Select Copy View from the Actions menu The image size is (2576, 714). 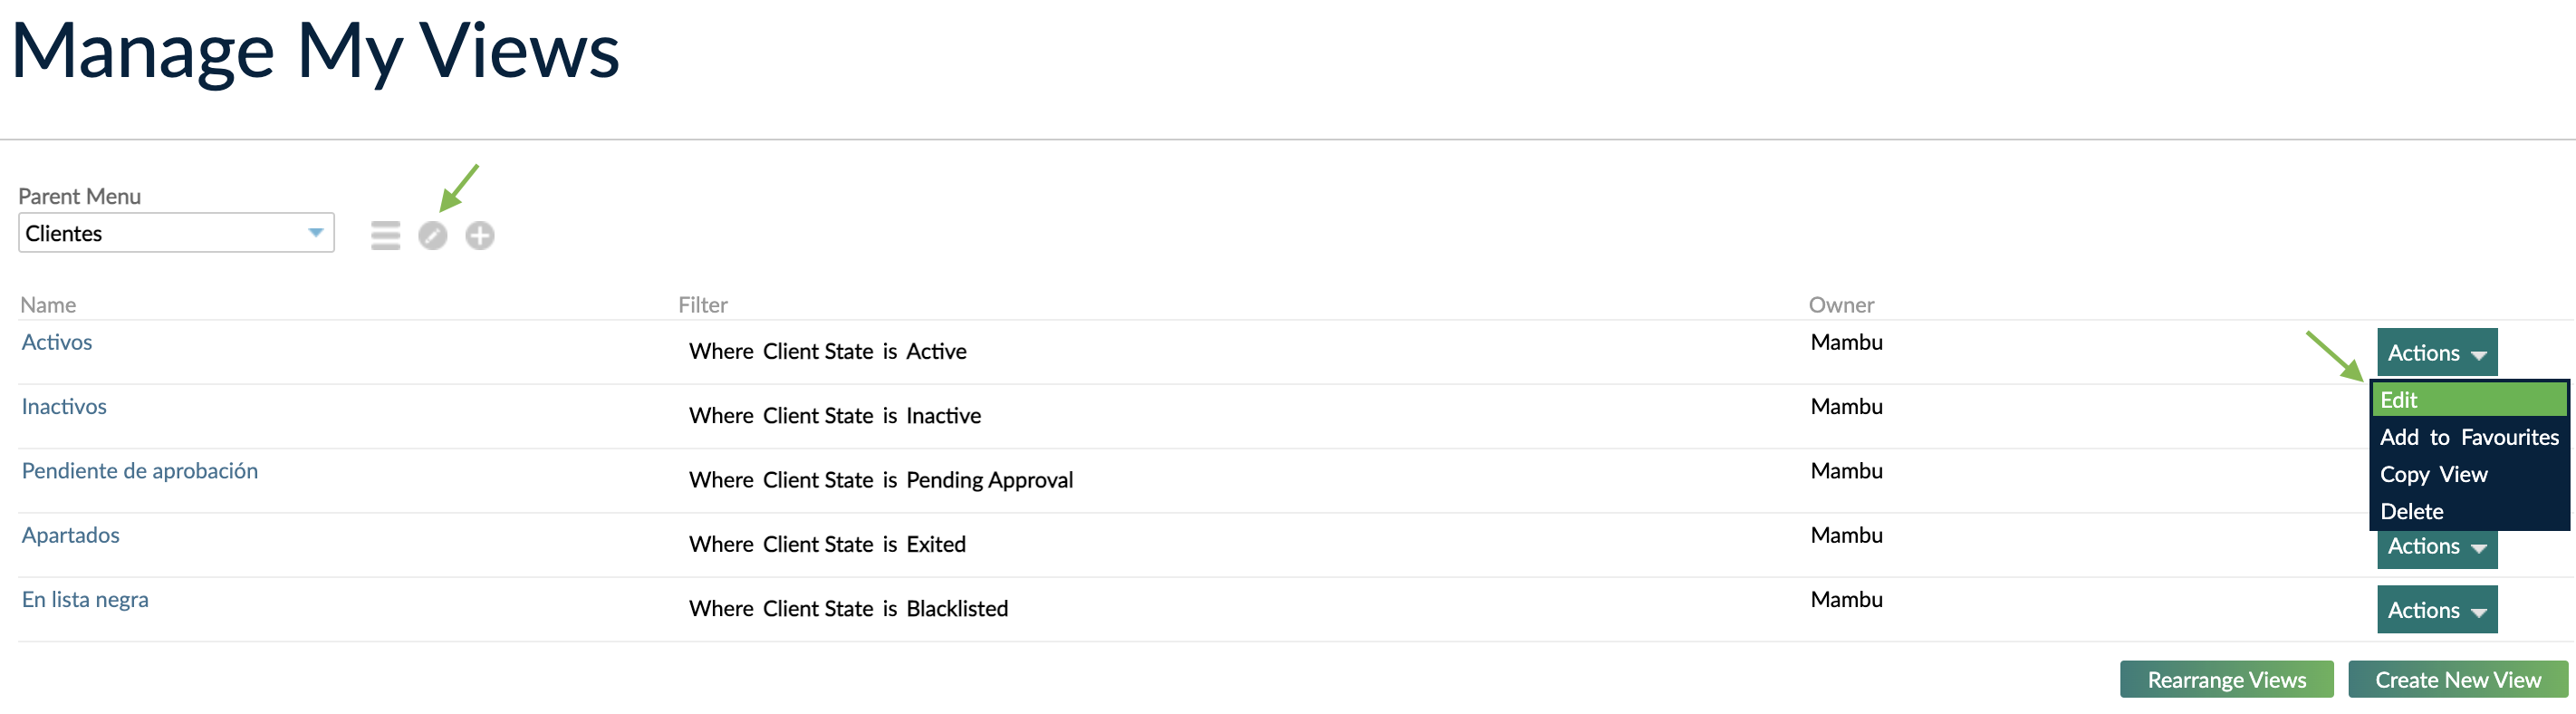coord(2434,474)
